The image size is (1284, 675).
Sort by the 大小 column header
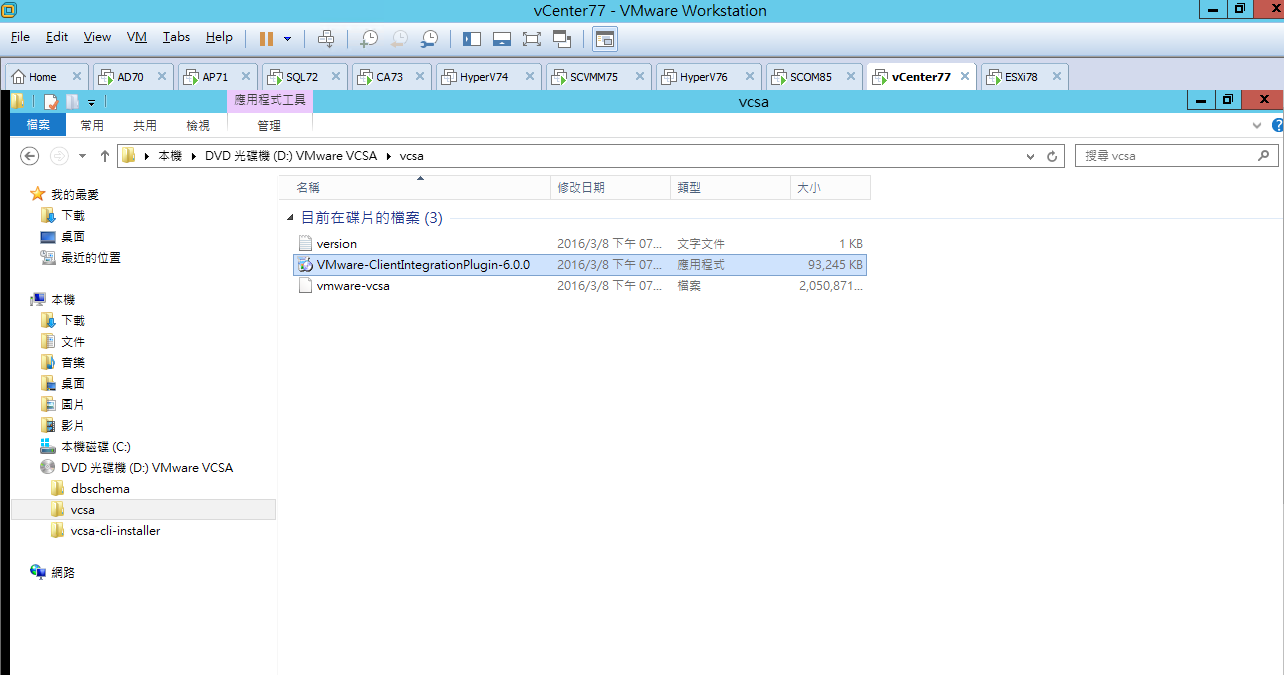(830, 187)
